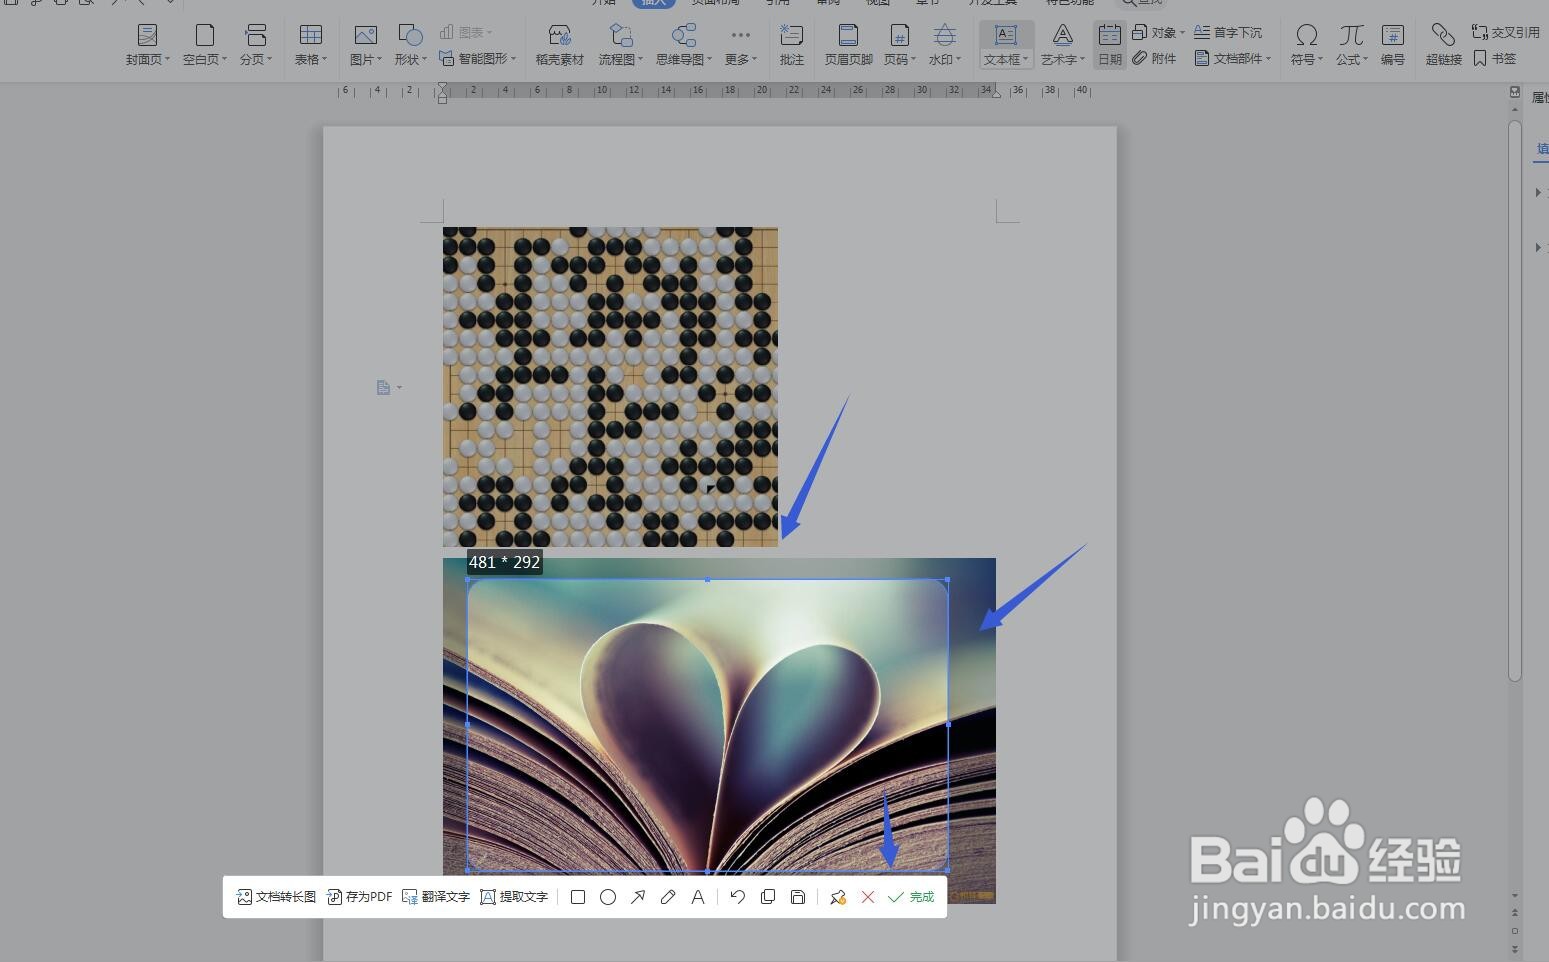Apply drop cap (首字下沉)
The width and height of the screenshot is (1549, 962).
pyautogui.click(x=1228, y=32)
